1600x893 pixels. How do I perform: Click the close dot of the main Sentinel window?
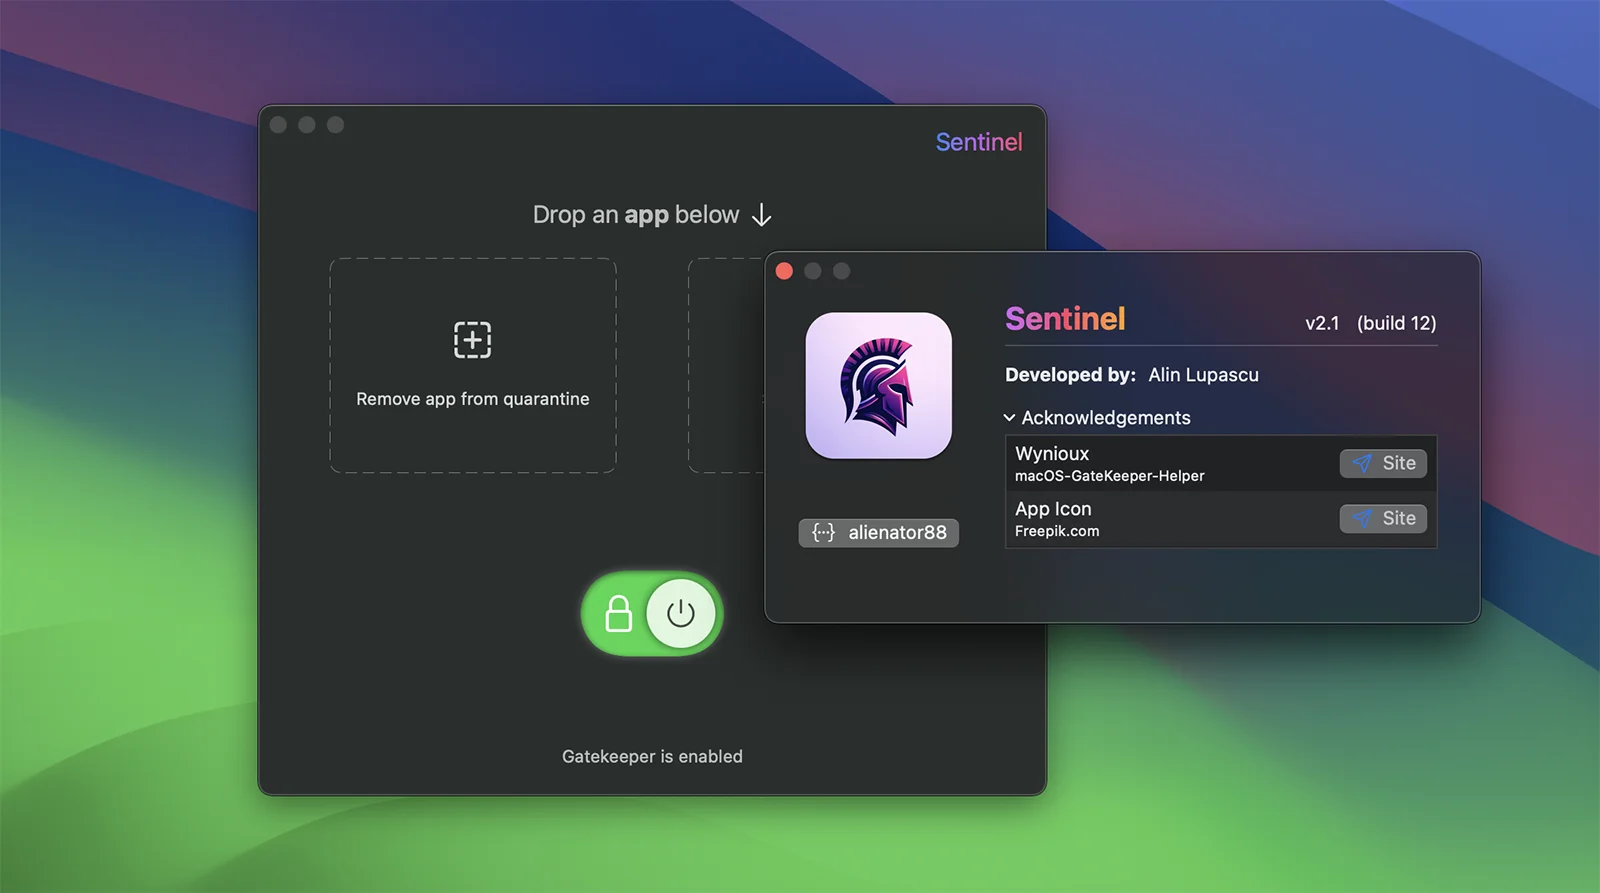pos(279,125)
